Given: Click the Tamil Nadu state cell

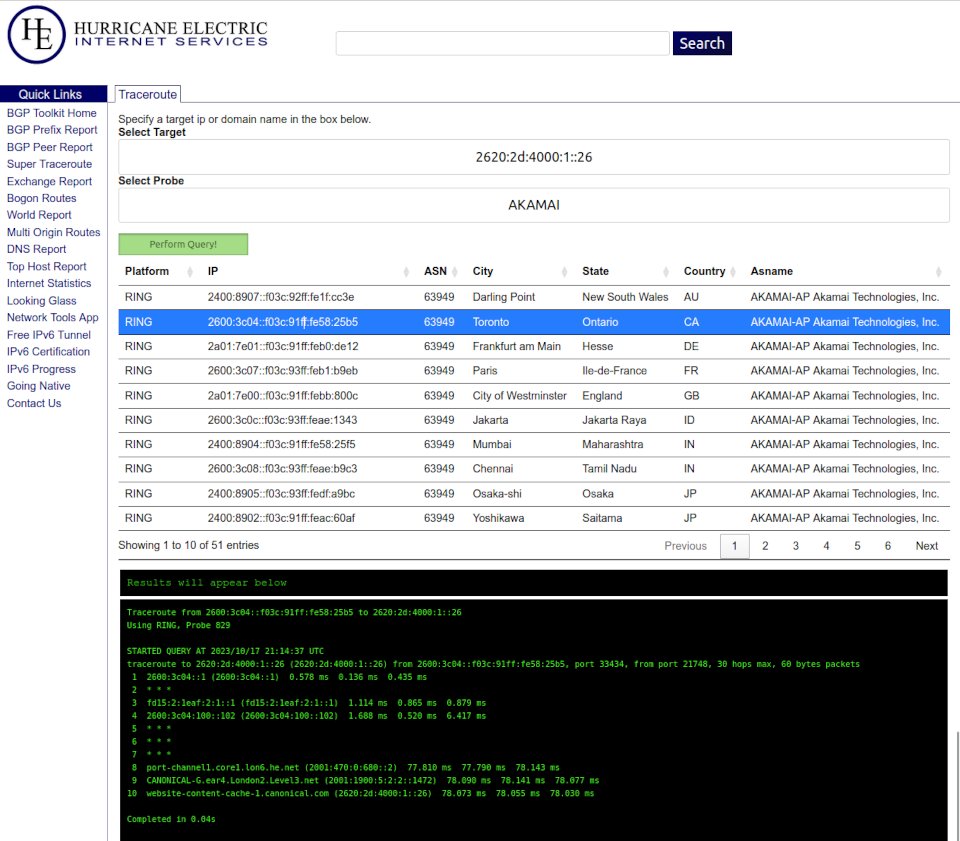Looking at the screenshot, I should [x=609, y=469].
